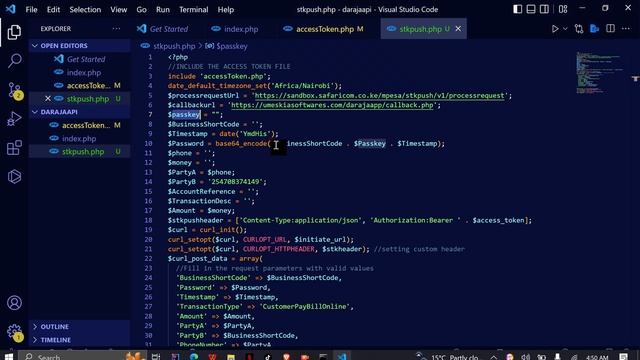Open the File menu
This screenshot has width=640, height=360.
[x=31, y=9]
